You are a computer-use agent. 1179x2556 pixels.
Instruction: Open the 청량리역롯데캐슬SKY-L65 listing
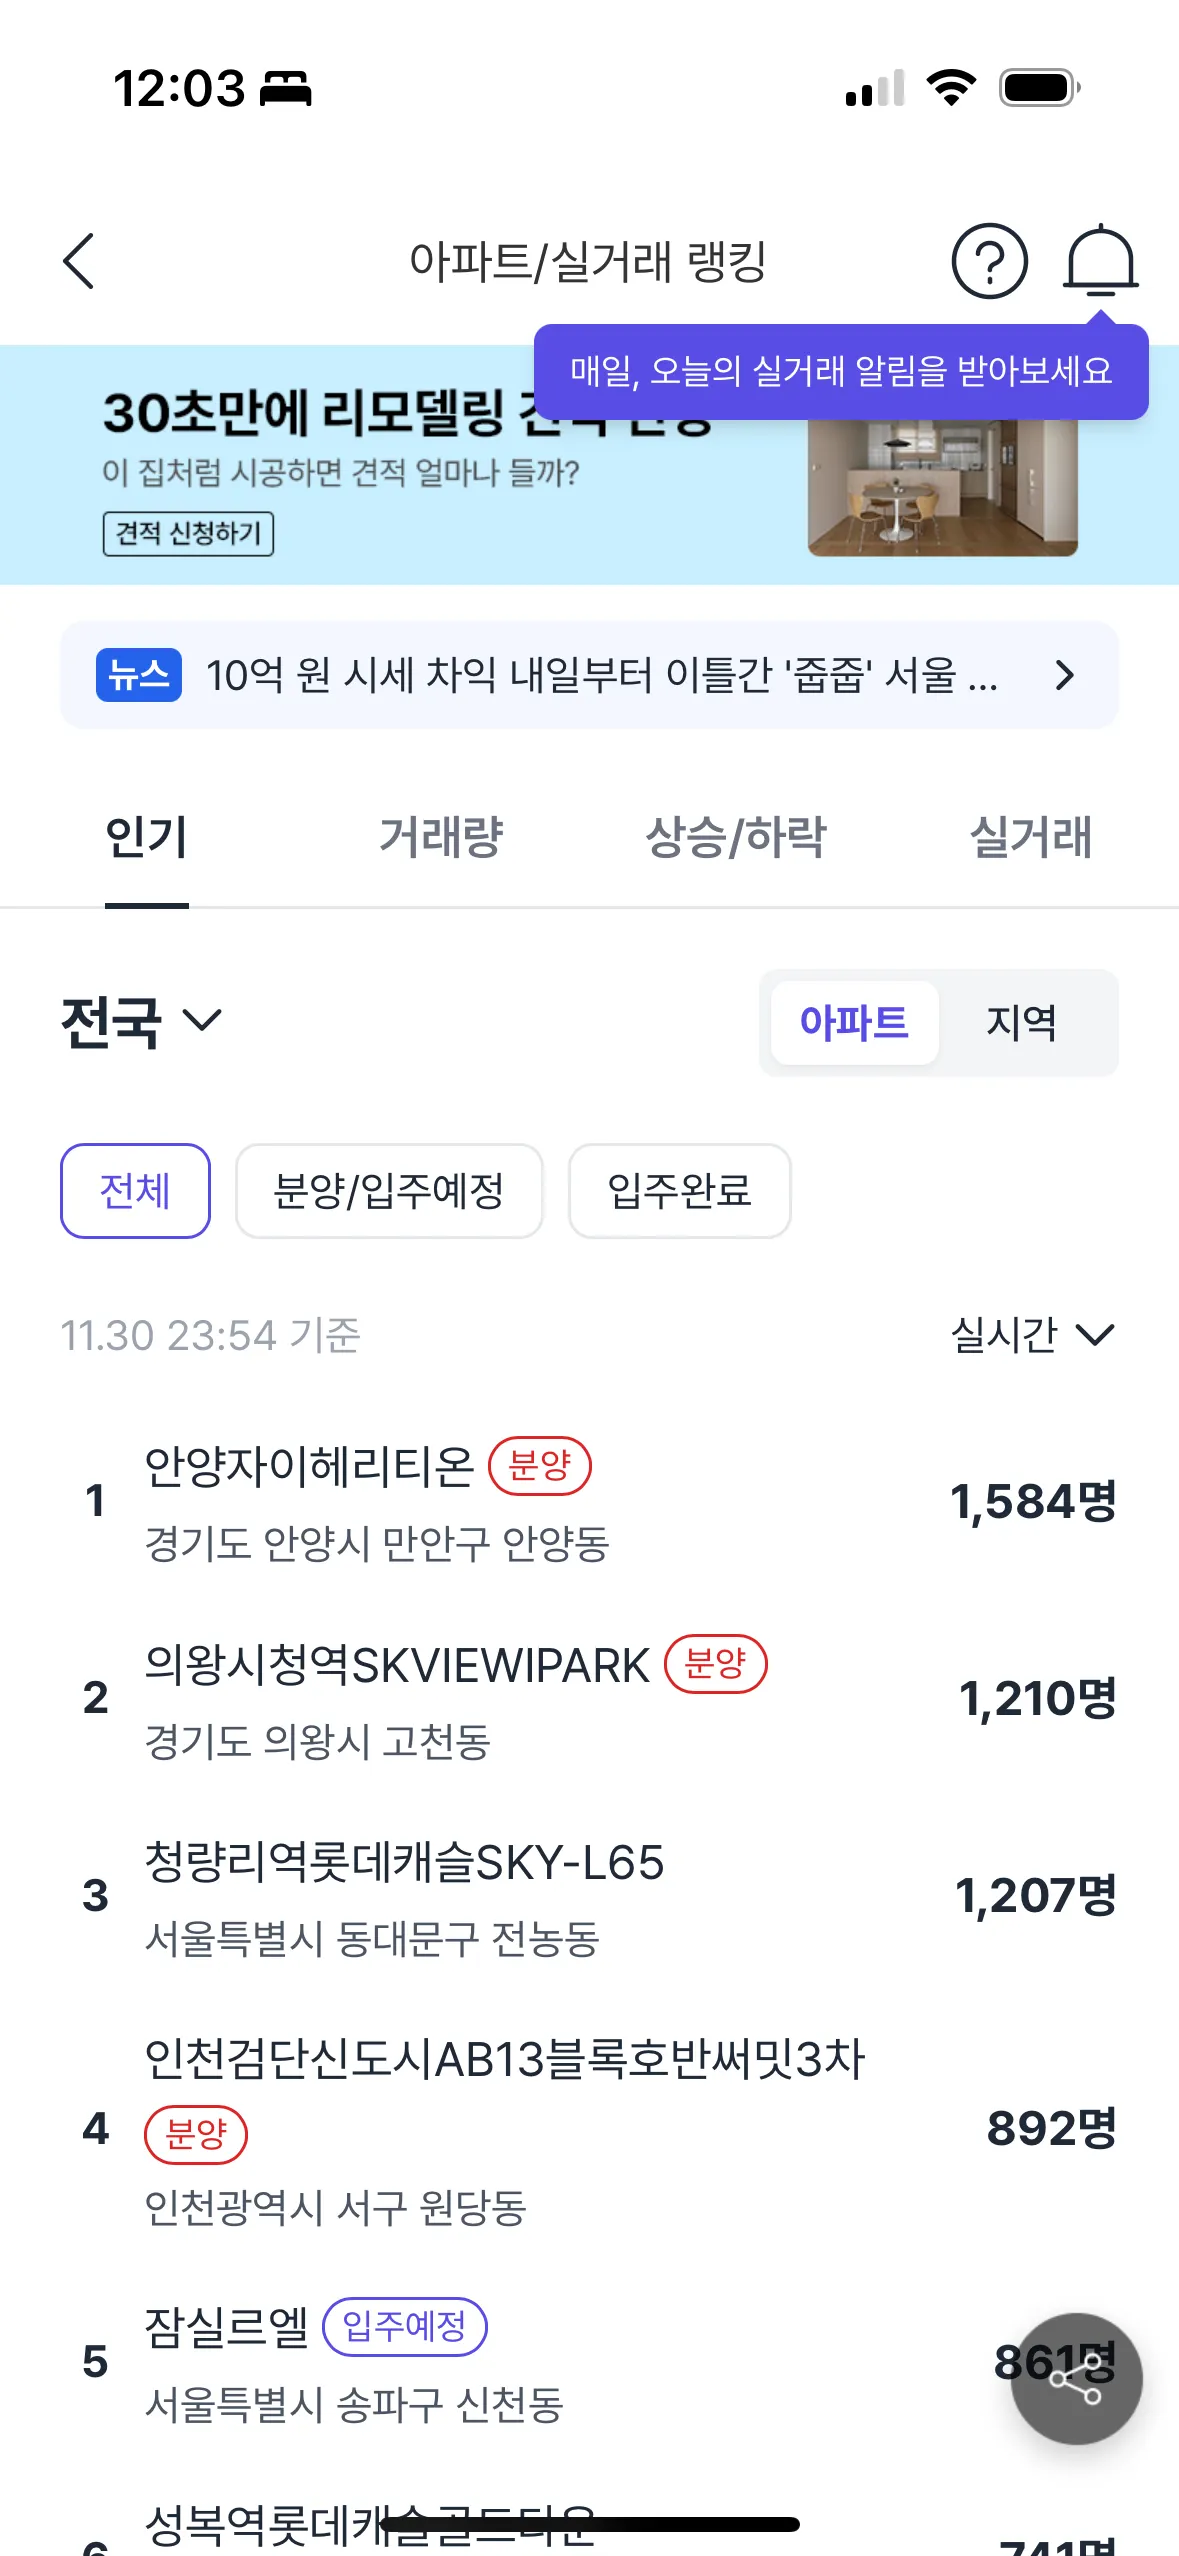coord(405,1896)
